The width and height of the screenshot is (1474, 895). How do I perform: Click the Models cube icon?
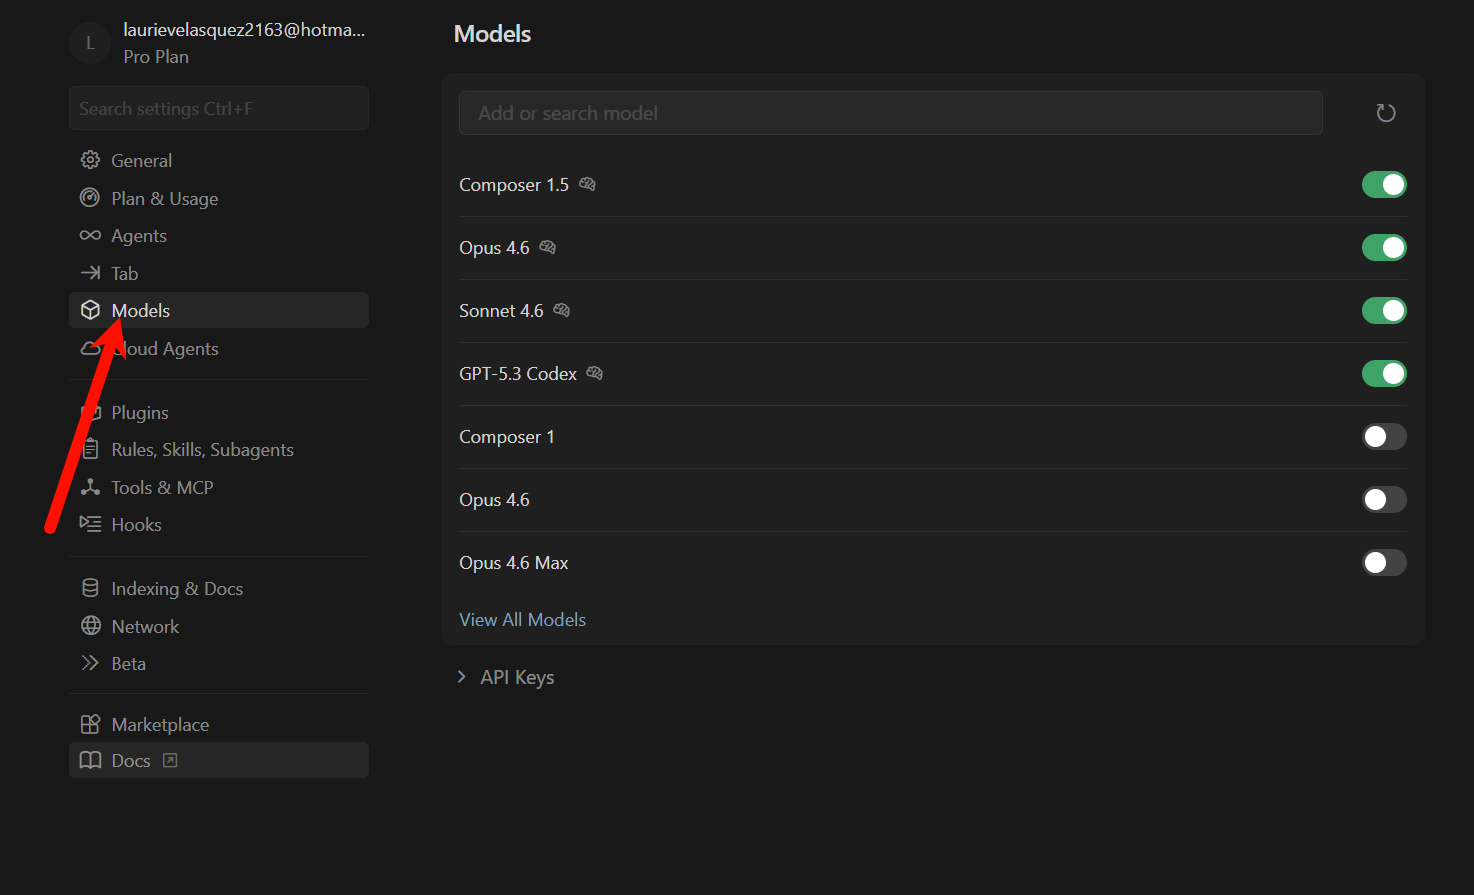90,310
